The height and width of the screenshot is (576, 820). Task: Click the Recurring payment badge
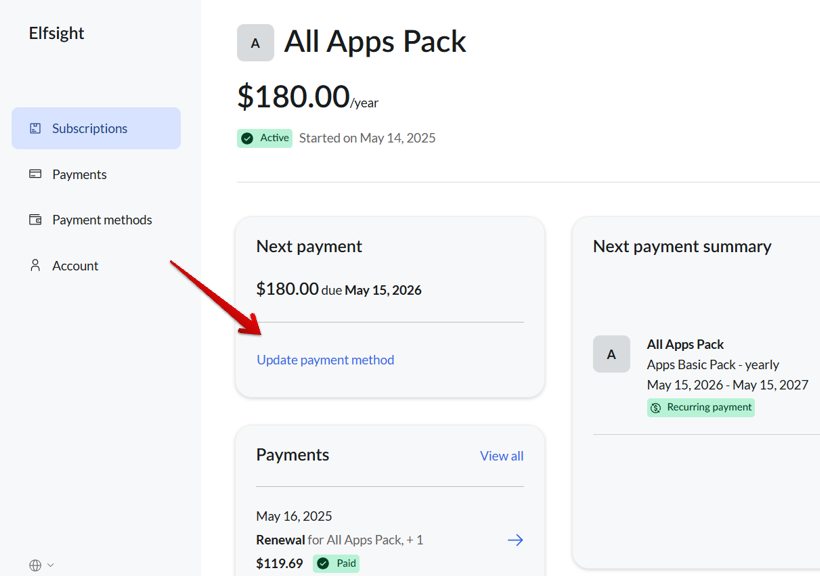pos(700,408)
